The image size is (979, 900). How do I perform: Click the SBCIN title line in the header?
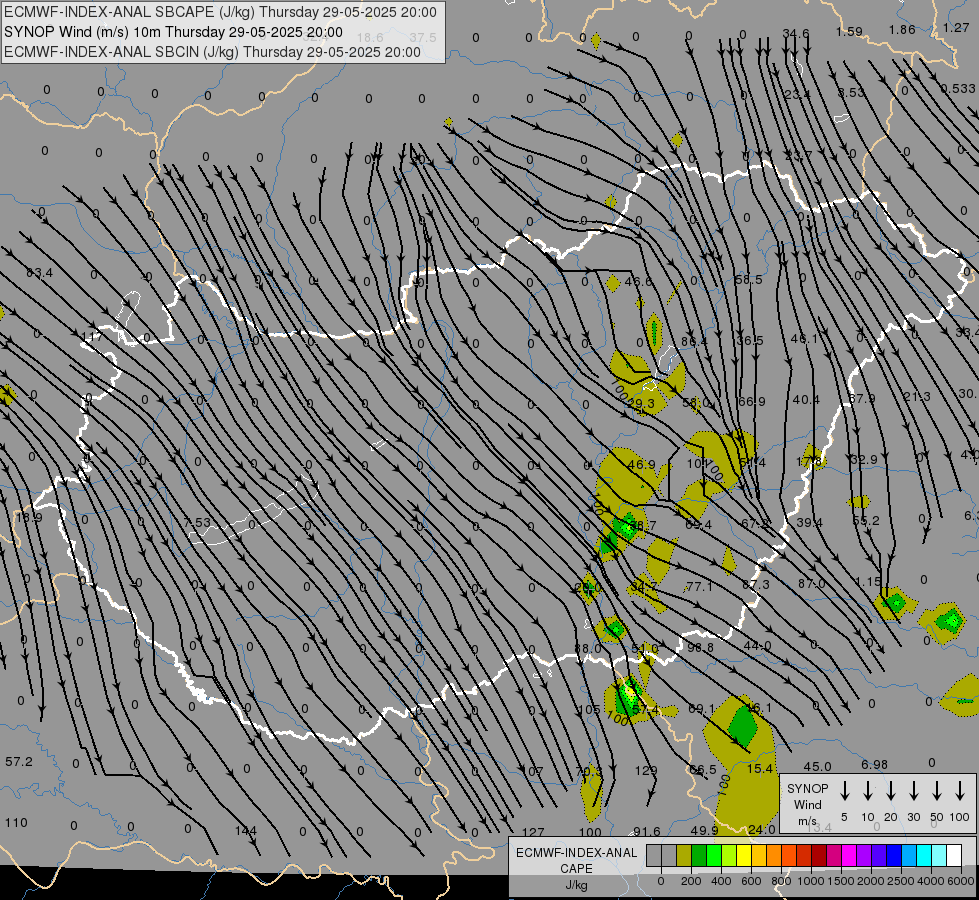(212, 52)
